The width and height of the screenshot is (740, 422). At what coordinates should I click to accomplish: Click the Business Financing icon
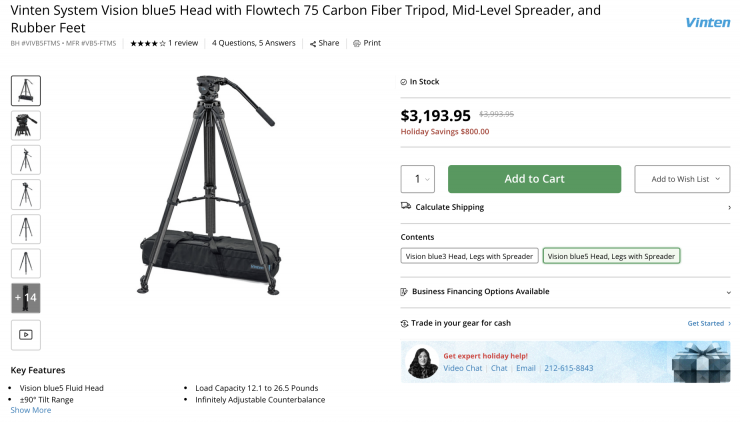pos(404,291)
